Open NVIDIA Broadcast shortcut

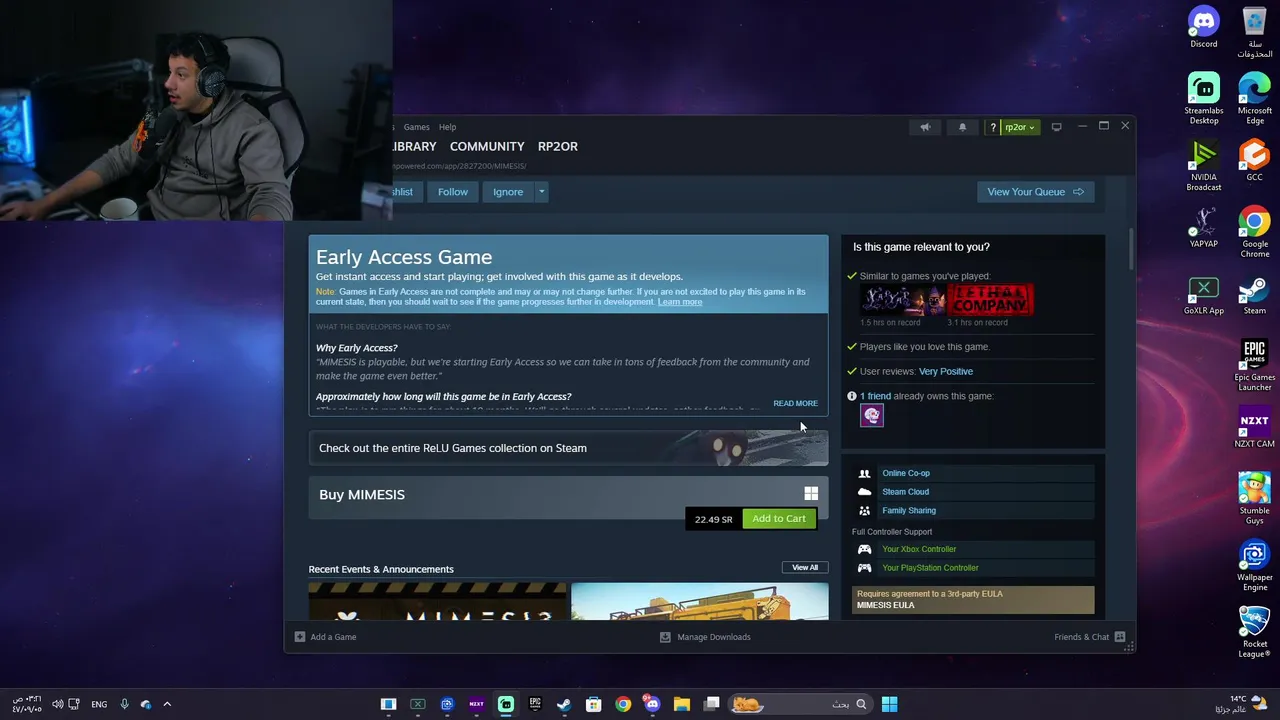click(1204, 166)
